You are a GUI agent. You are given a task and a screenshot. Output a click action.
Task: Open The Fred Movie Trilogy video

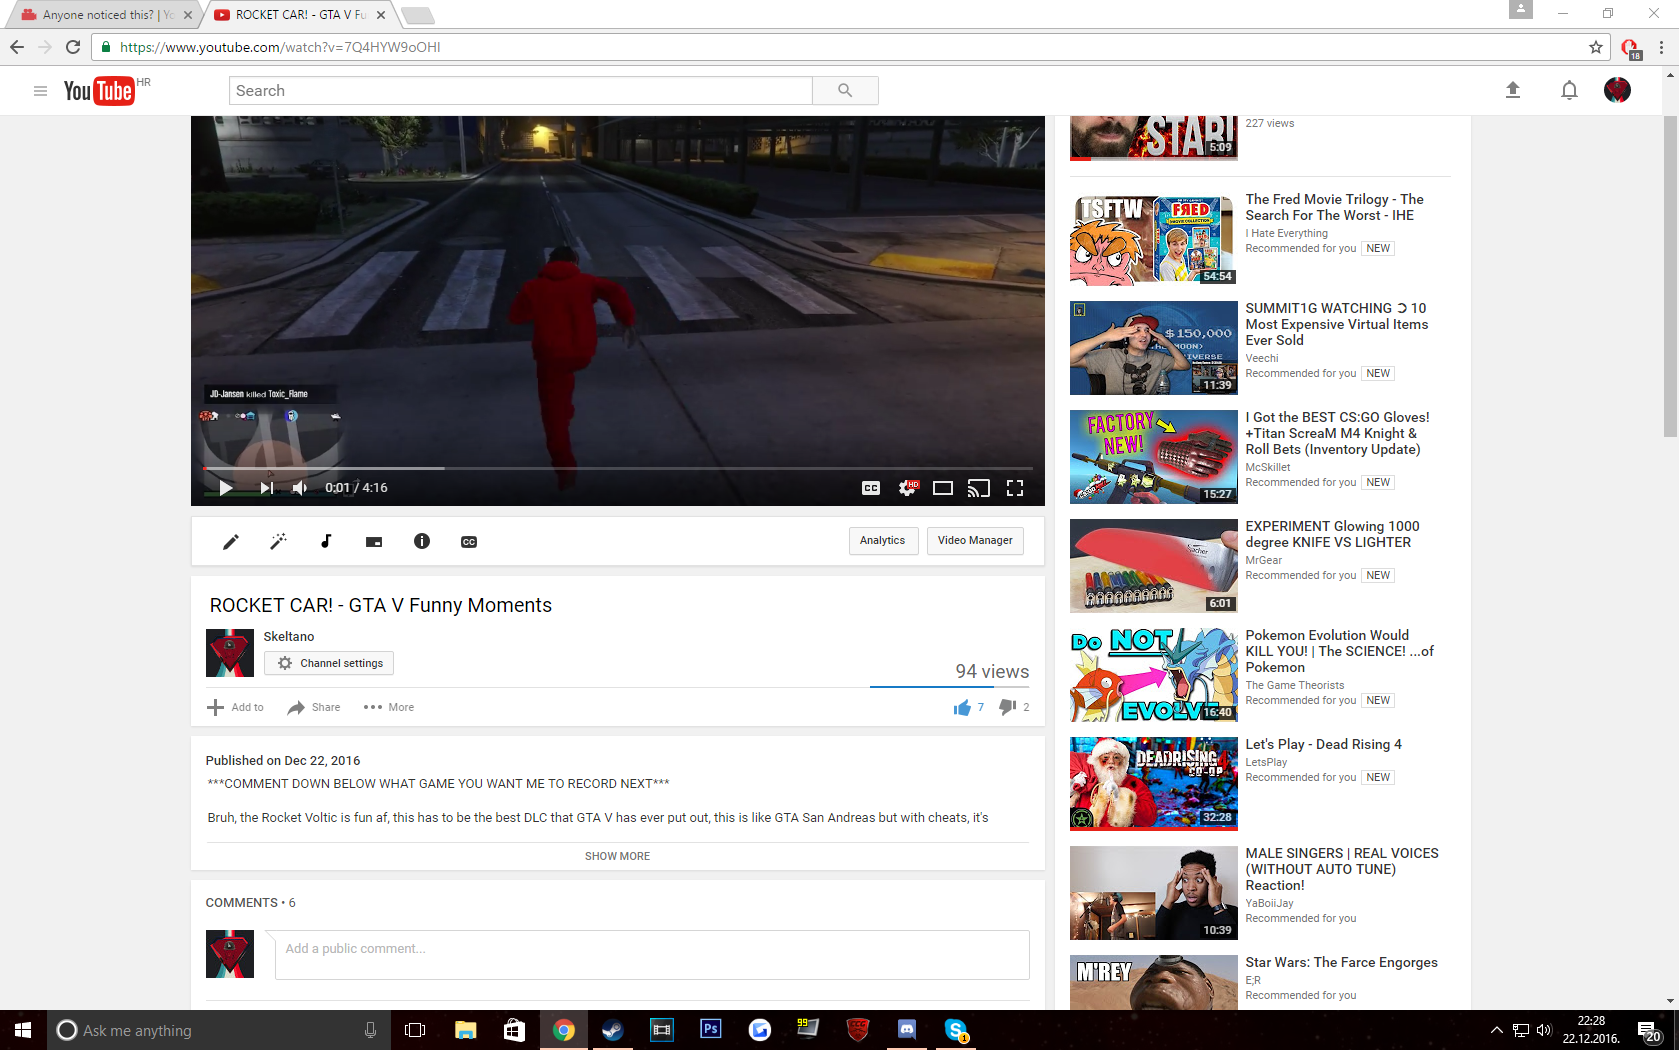click(x=1334, y=207)
